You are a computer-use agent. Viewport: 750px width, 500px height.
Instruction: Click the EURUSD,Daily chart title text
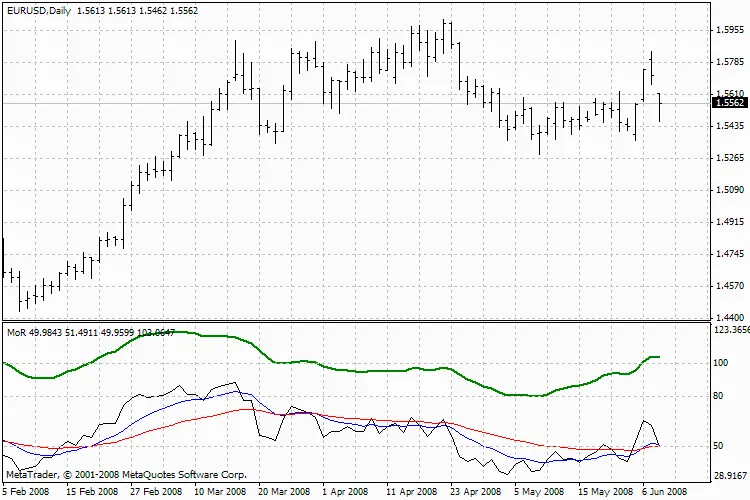35,8
